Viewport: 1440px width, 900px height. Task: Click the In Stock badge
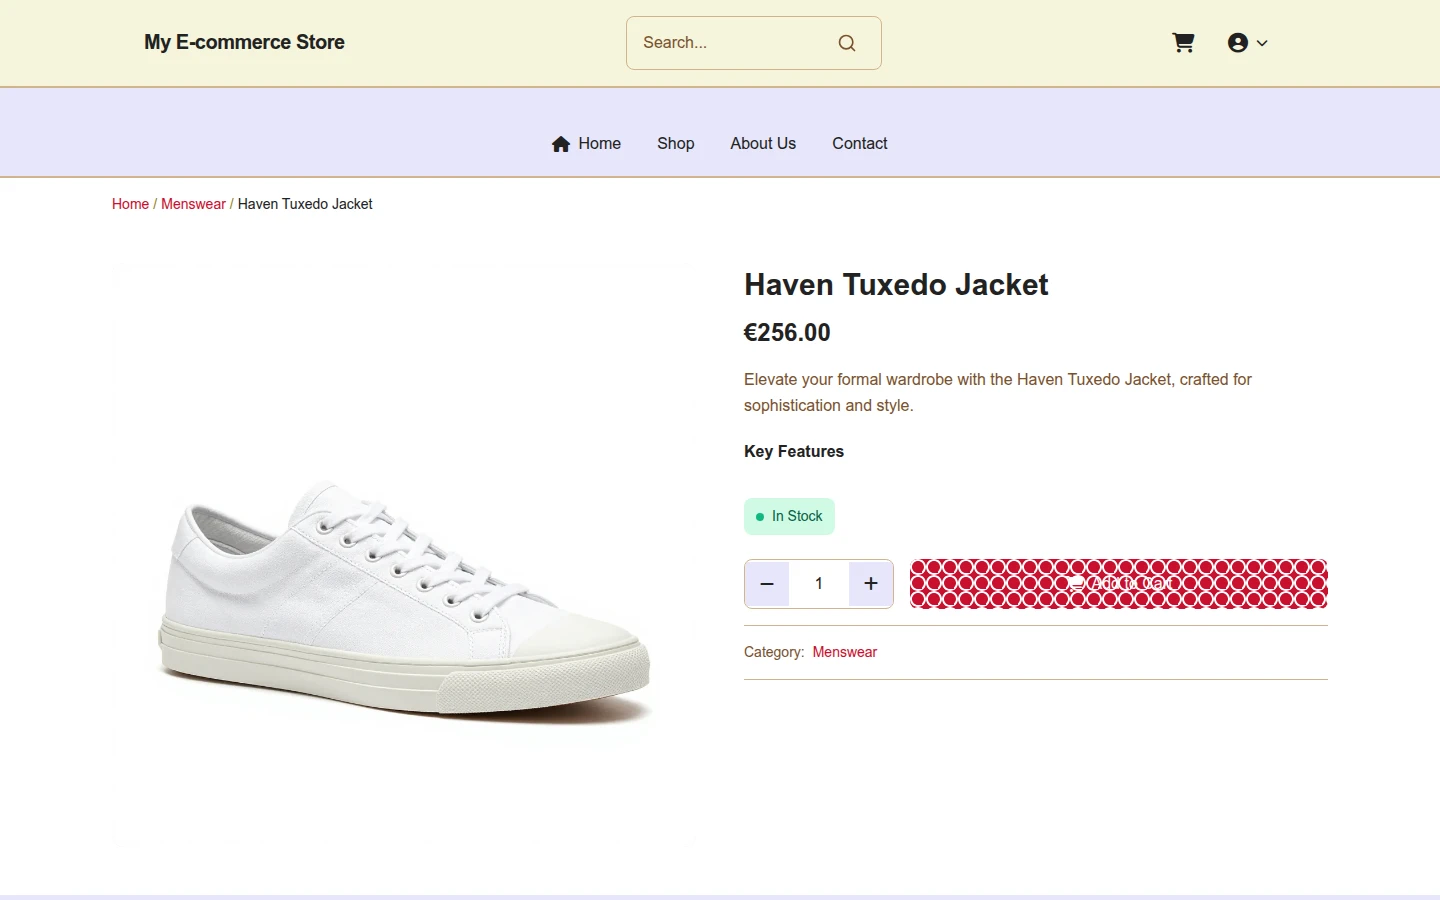pyautogui.click(x=789, y=517)
